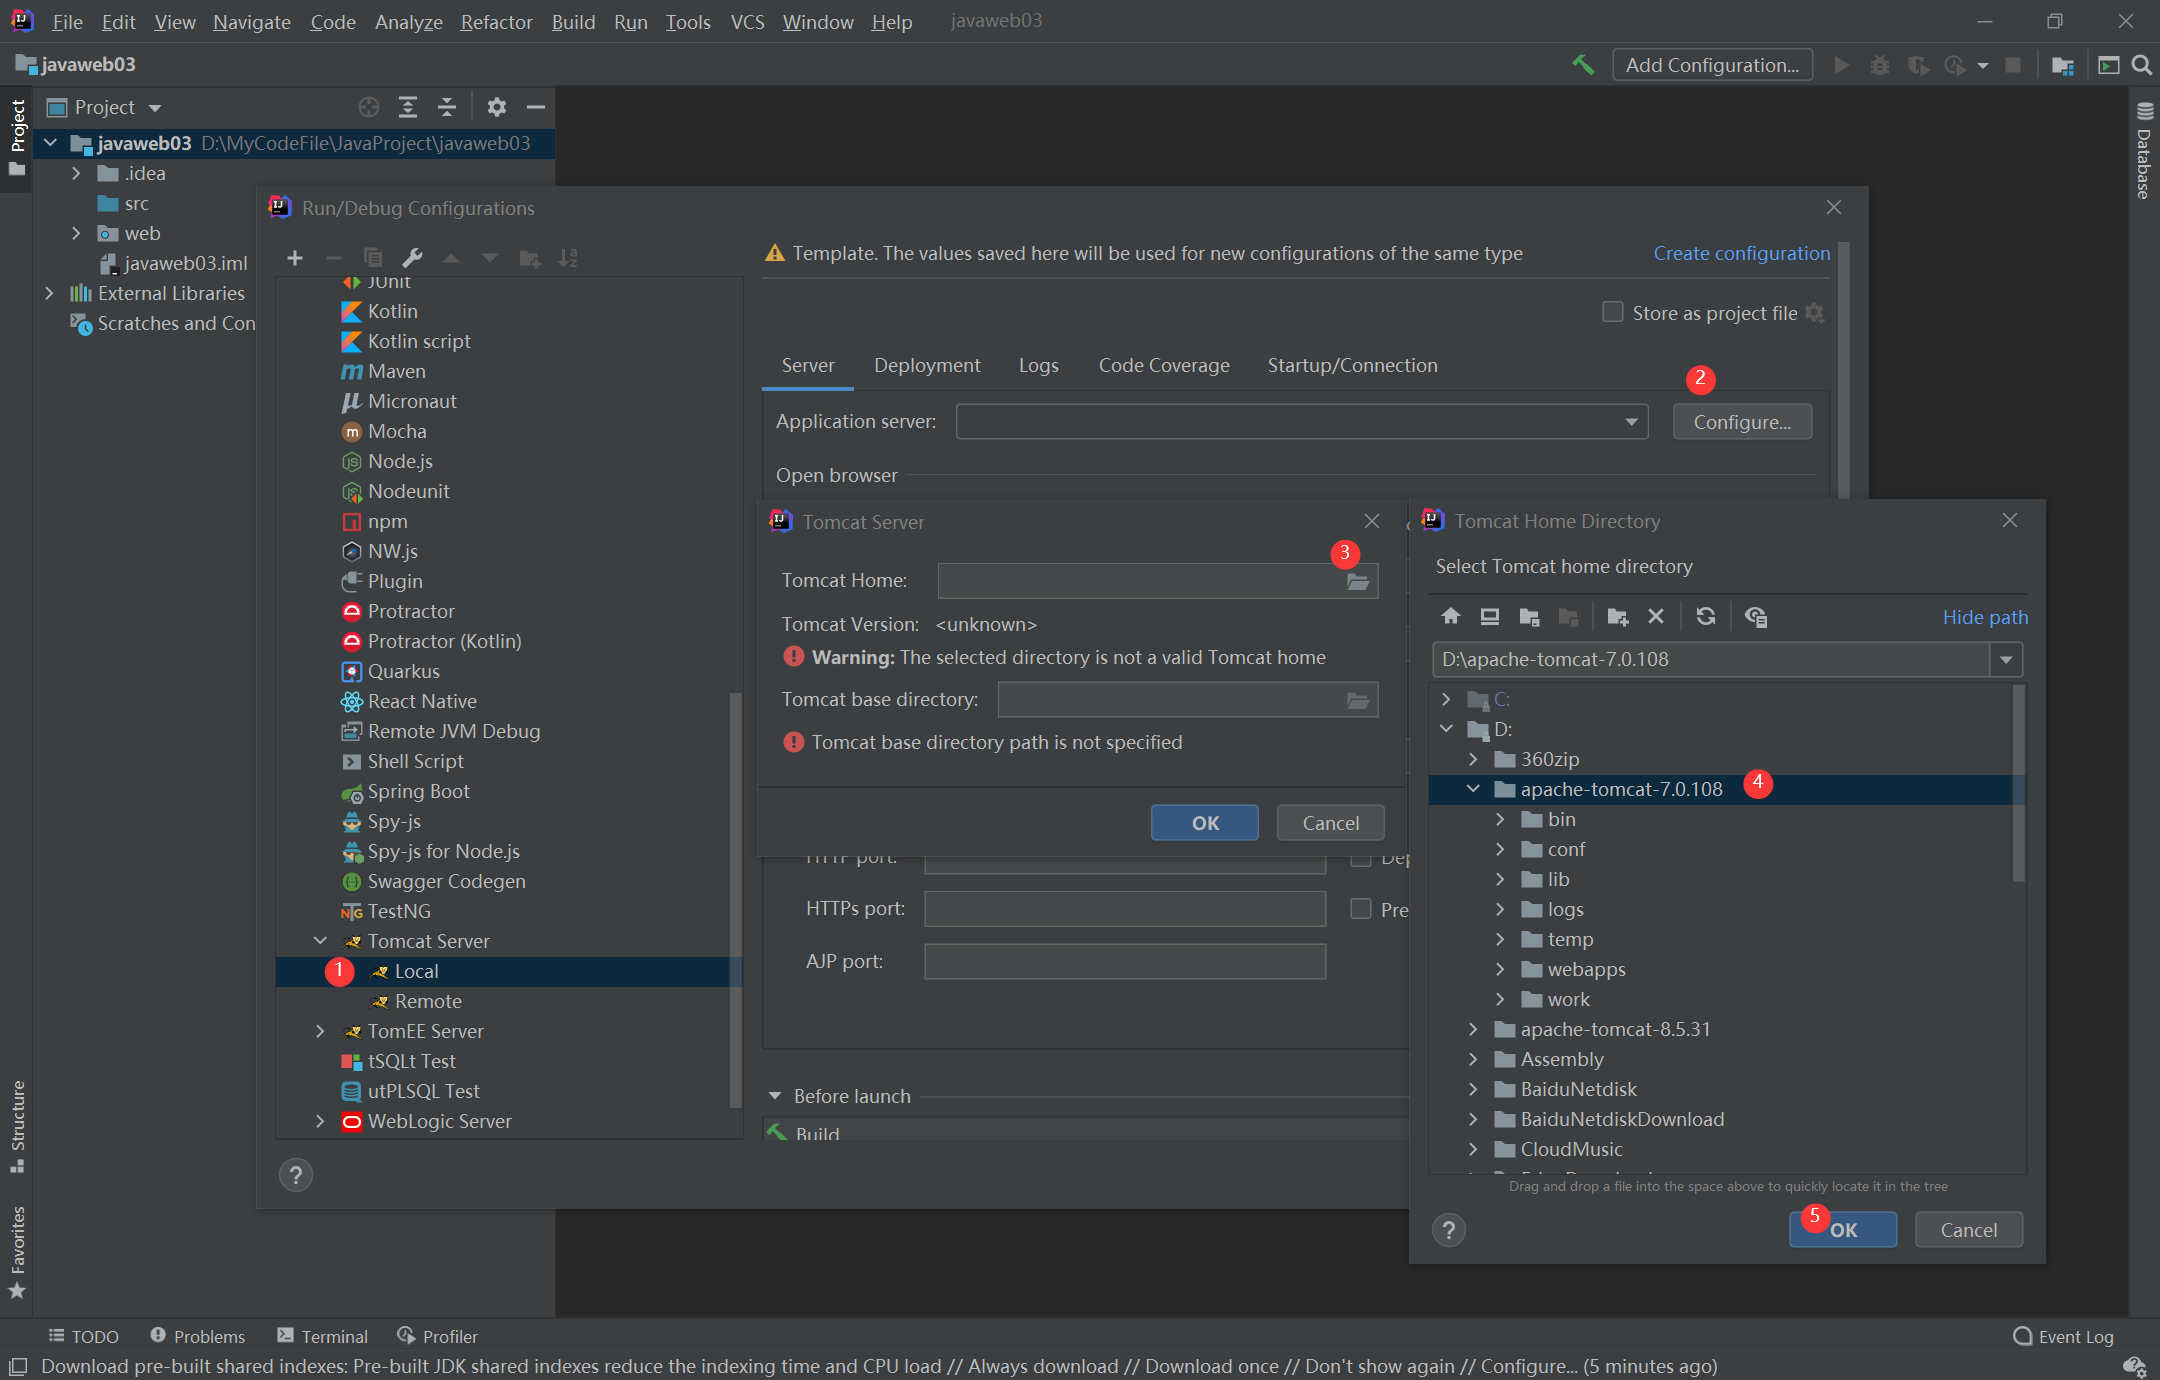The width and height of the screenshot is (2160, 1380).
Task: Enable HTTP port Def checkbox
Action: coord(1360,859)
